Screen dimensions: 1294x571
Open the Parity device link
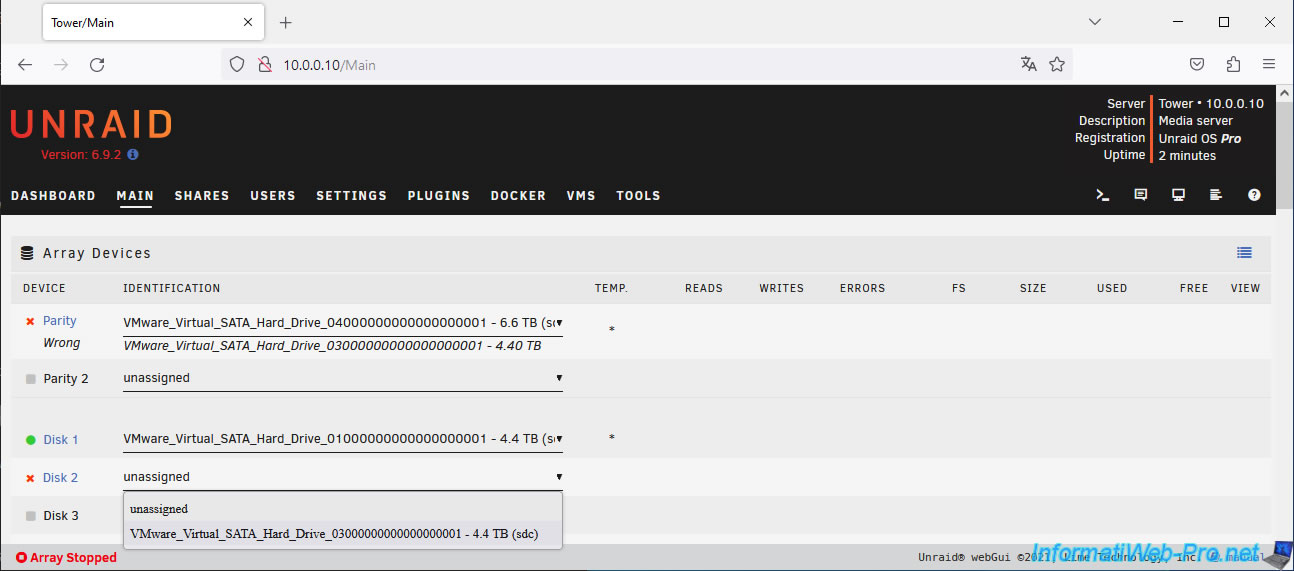point(60,321)
